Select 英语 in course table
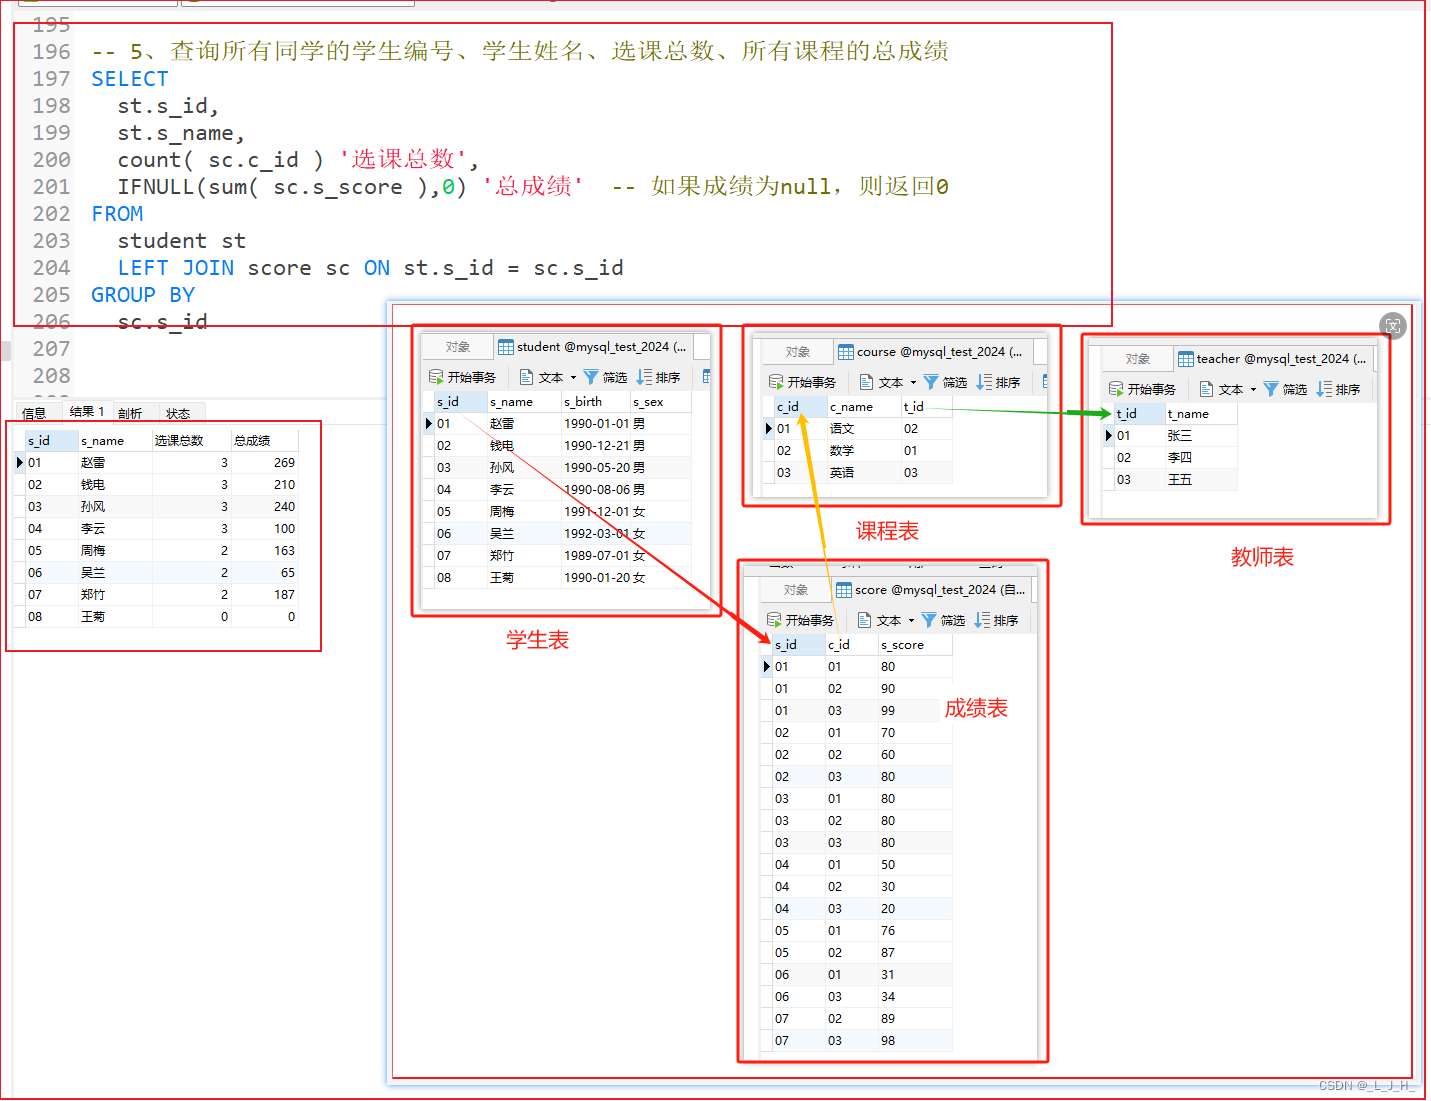1431x1101 pixels. tap(863, 473)
